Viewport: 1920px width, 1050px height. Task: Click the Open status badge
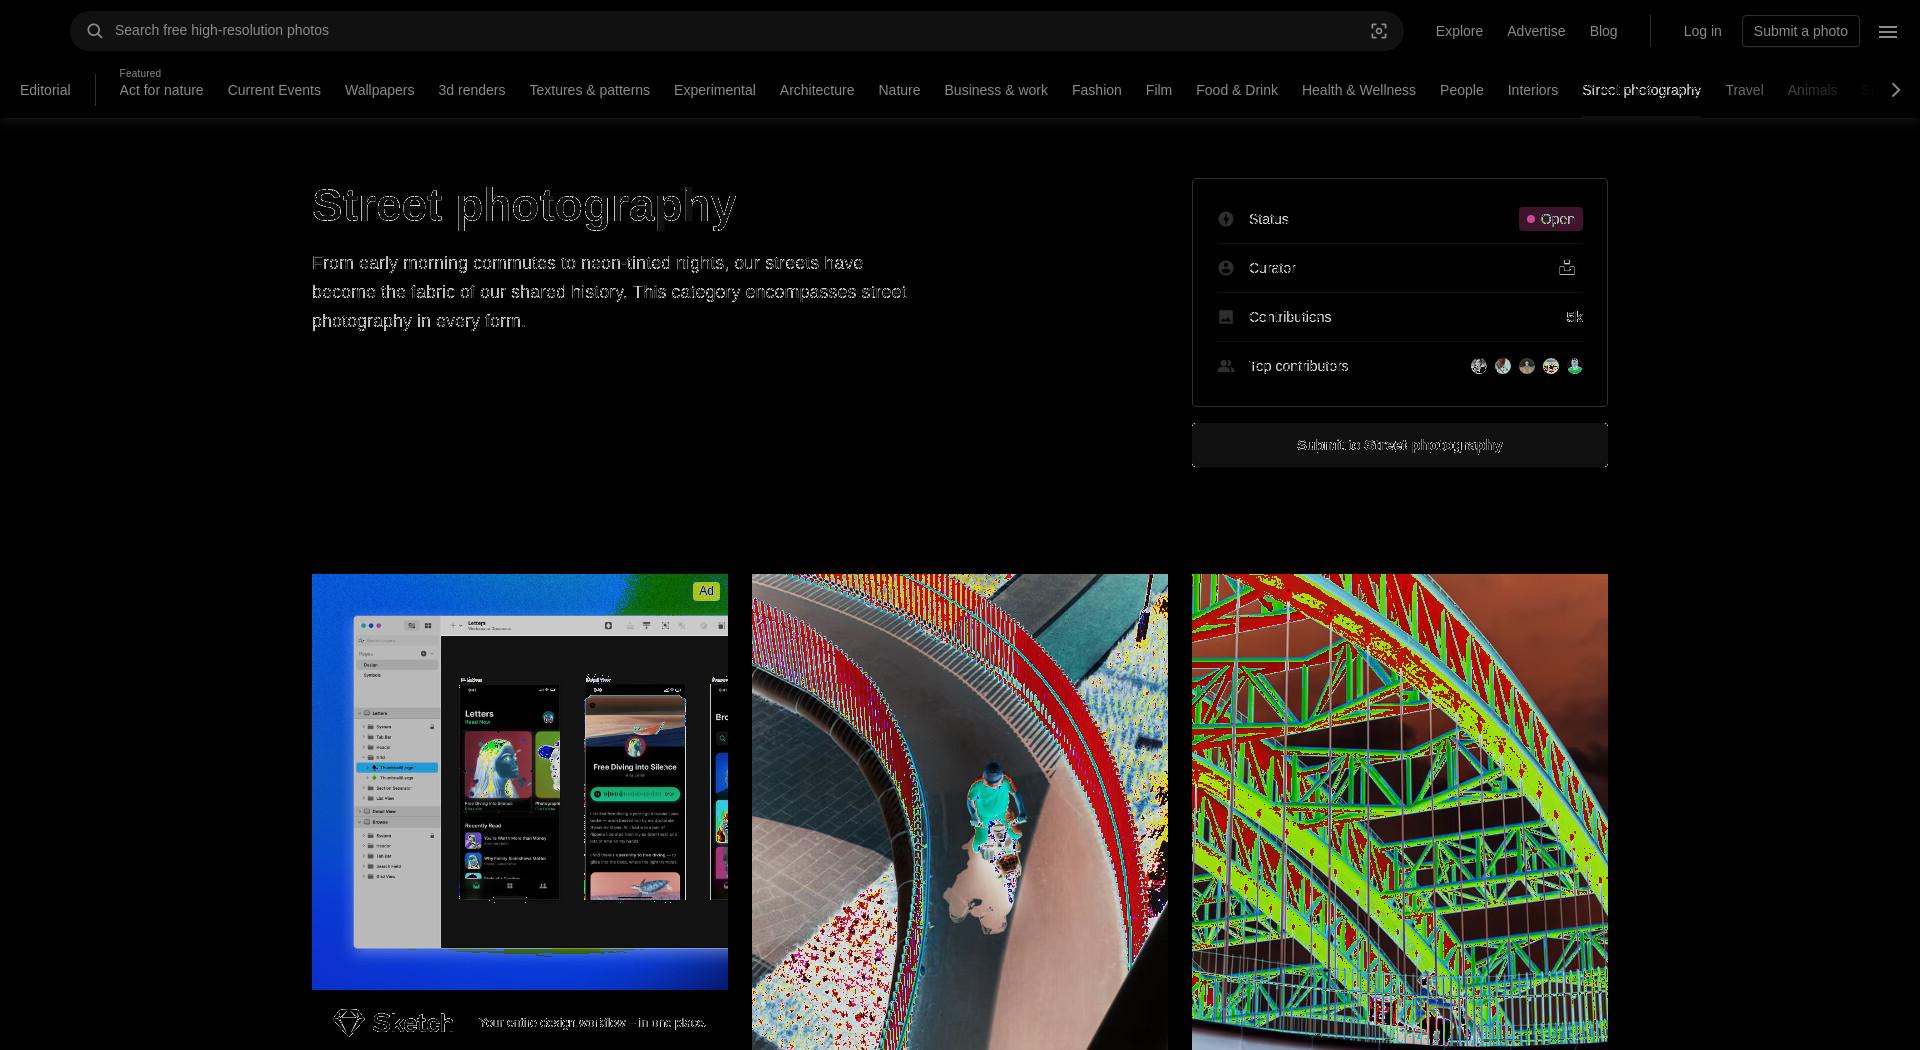(x=1550, y=219)
